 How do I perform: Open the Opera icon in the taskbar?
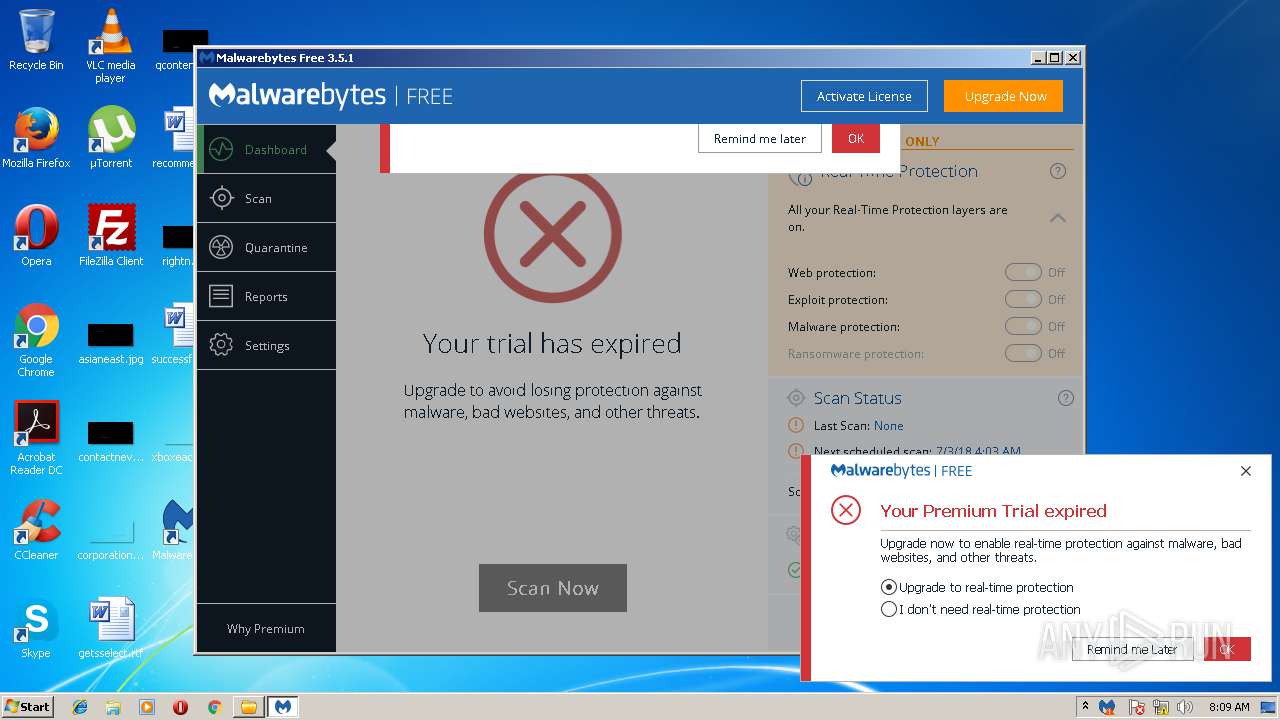180,707
